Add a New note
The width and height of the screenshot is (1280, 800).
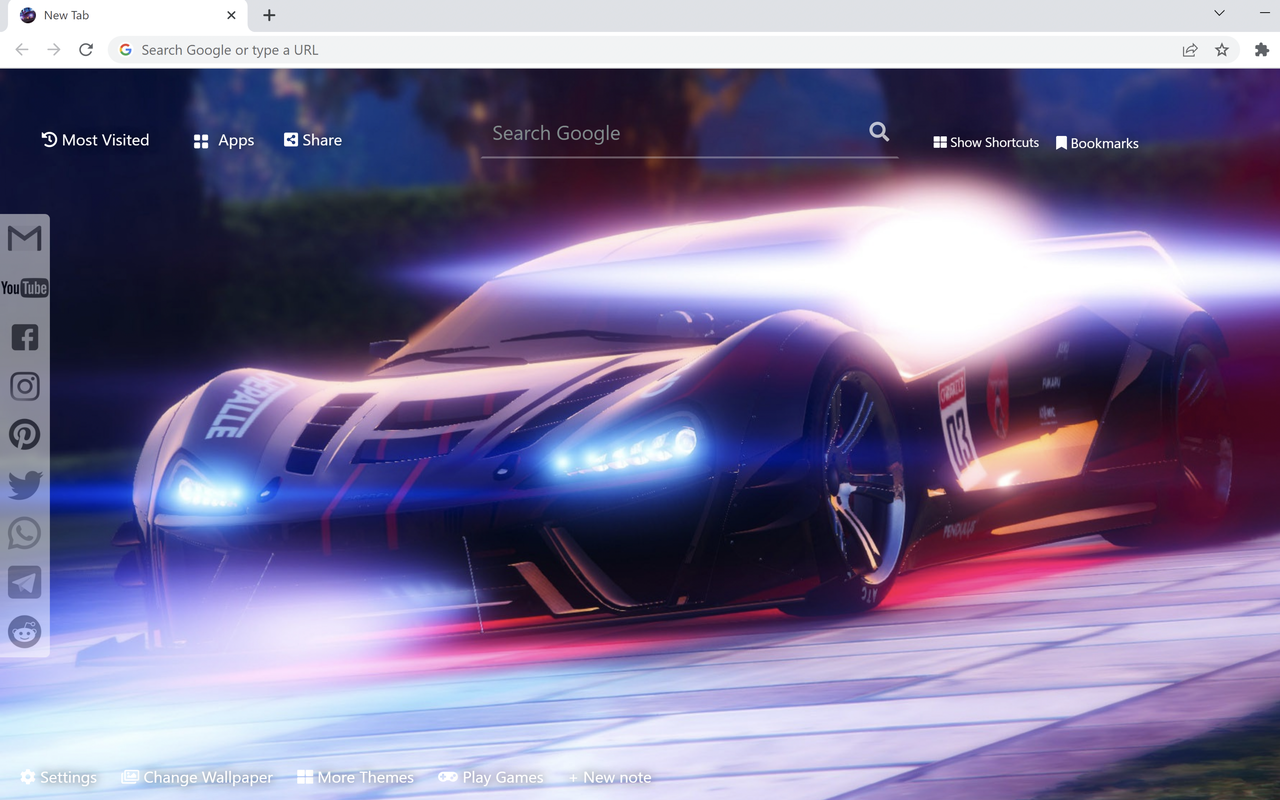tap(610, 777)
